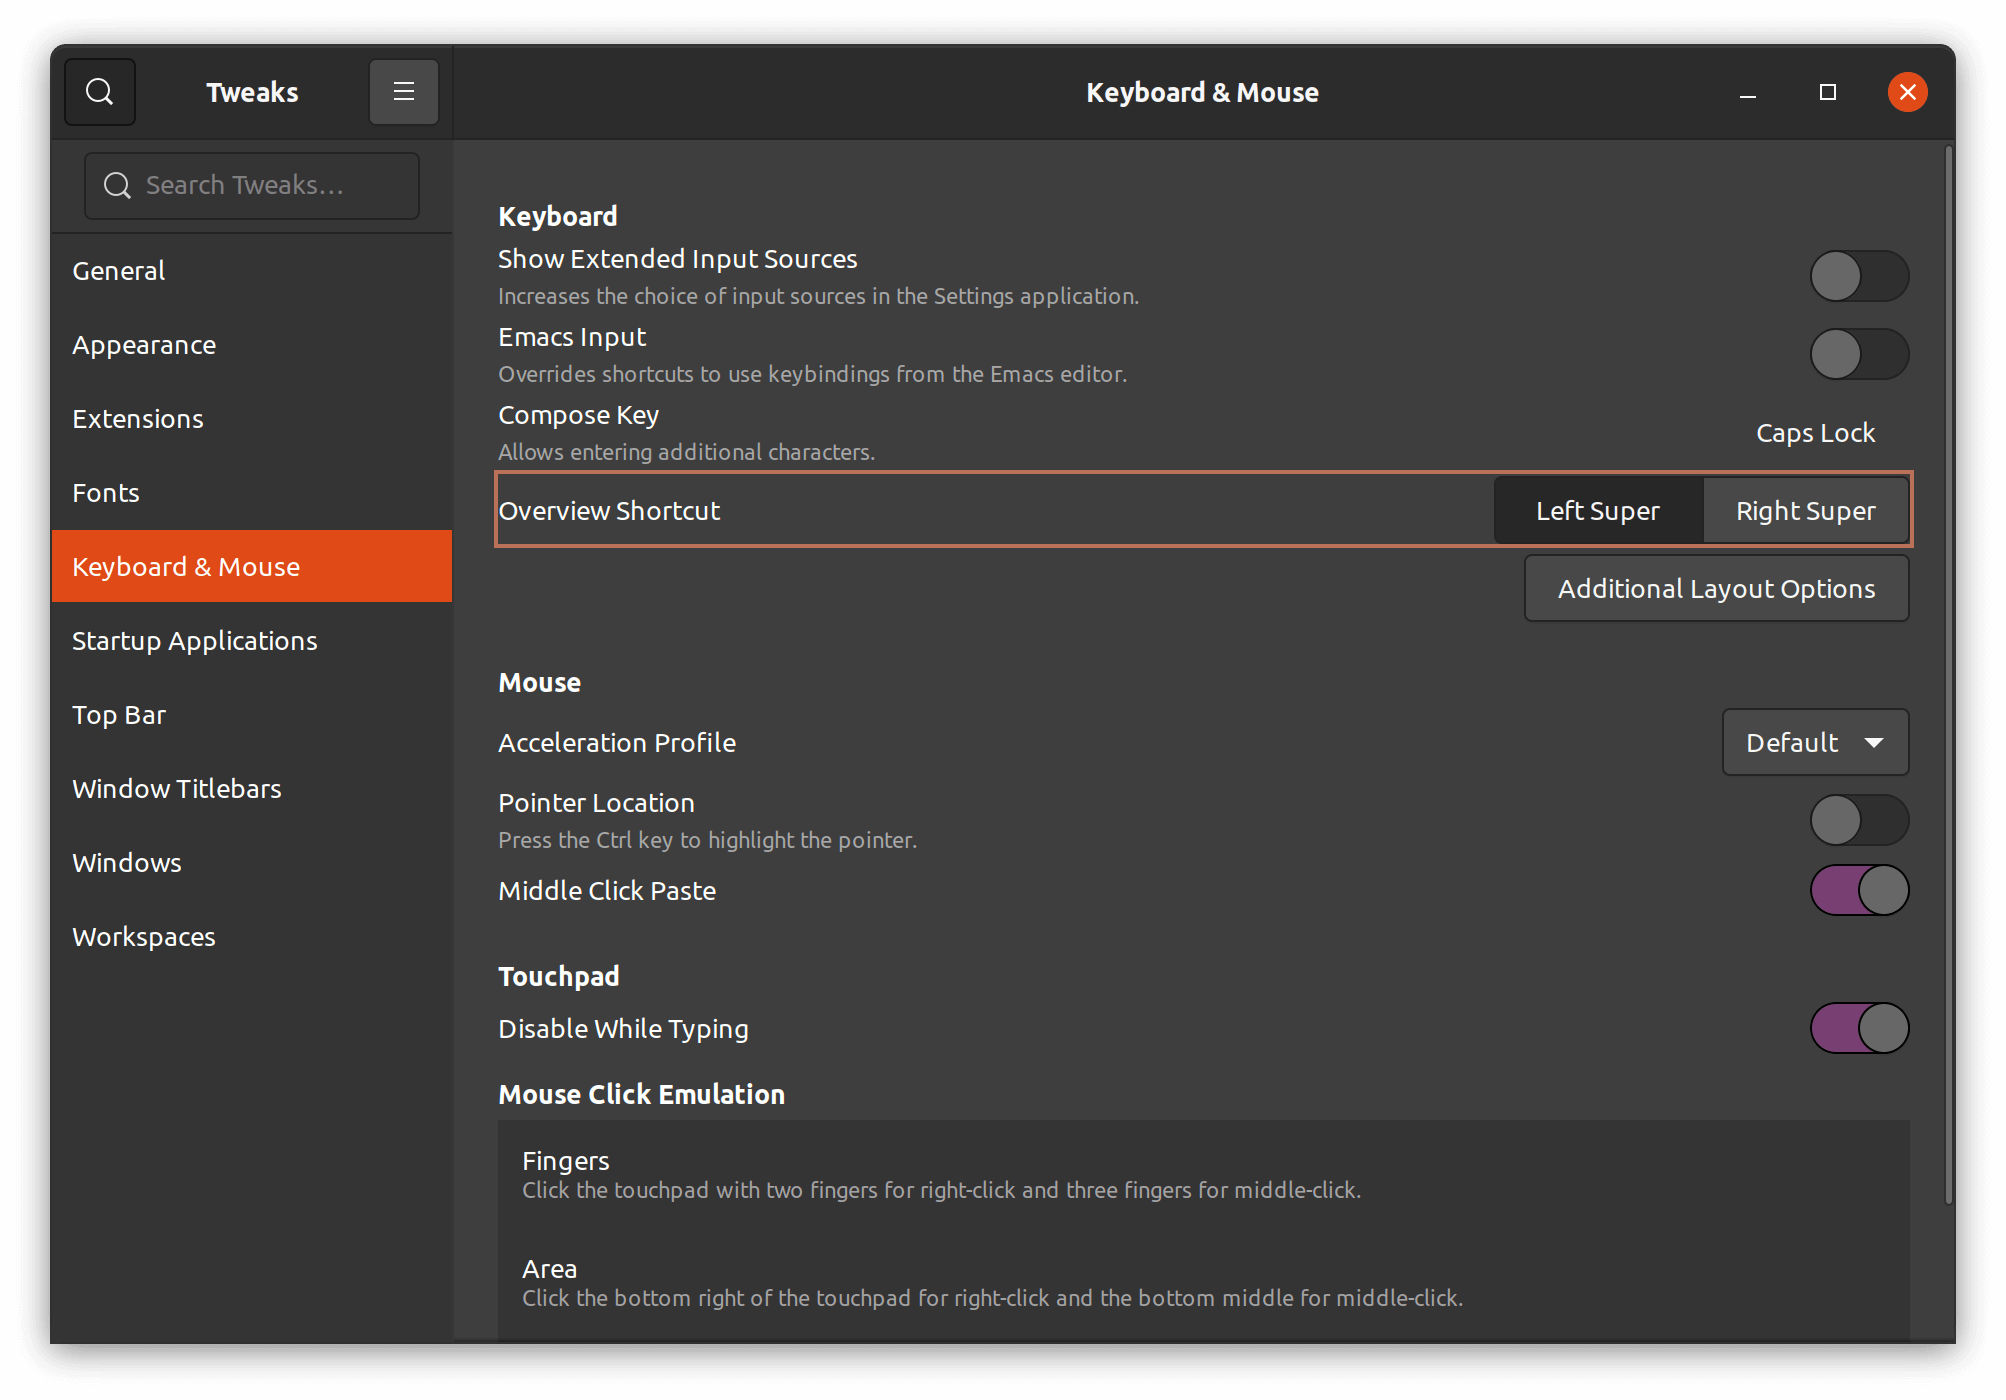Go to Appearance section in sidebar
Image resolution: width=2006 pixels, height=1400 pixels.
[x=144, y=345]
